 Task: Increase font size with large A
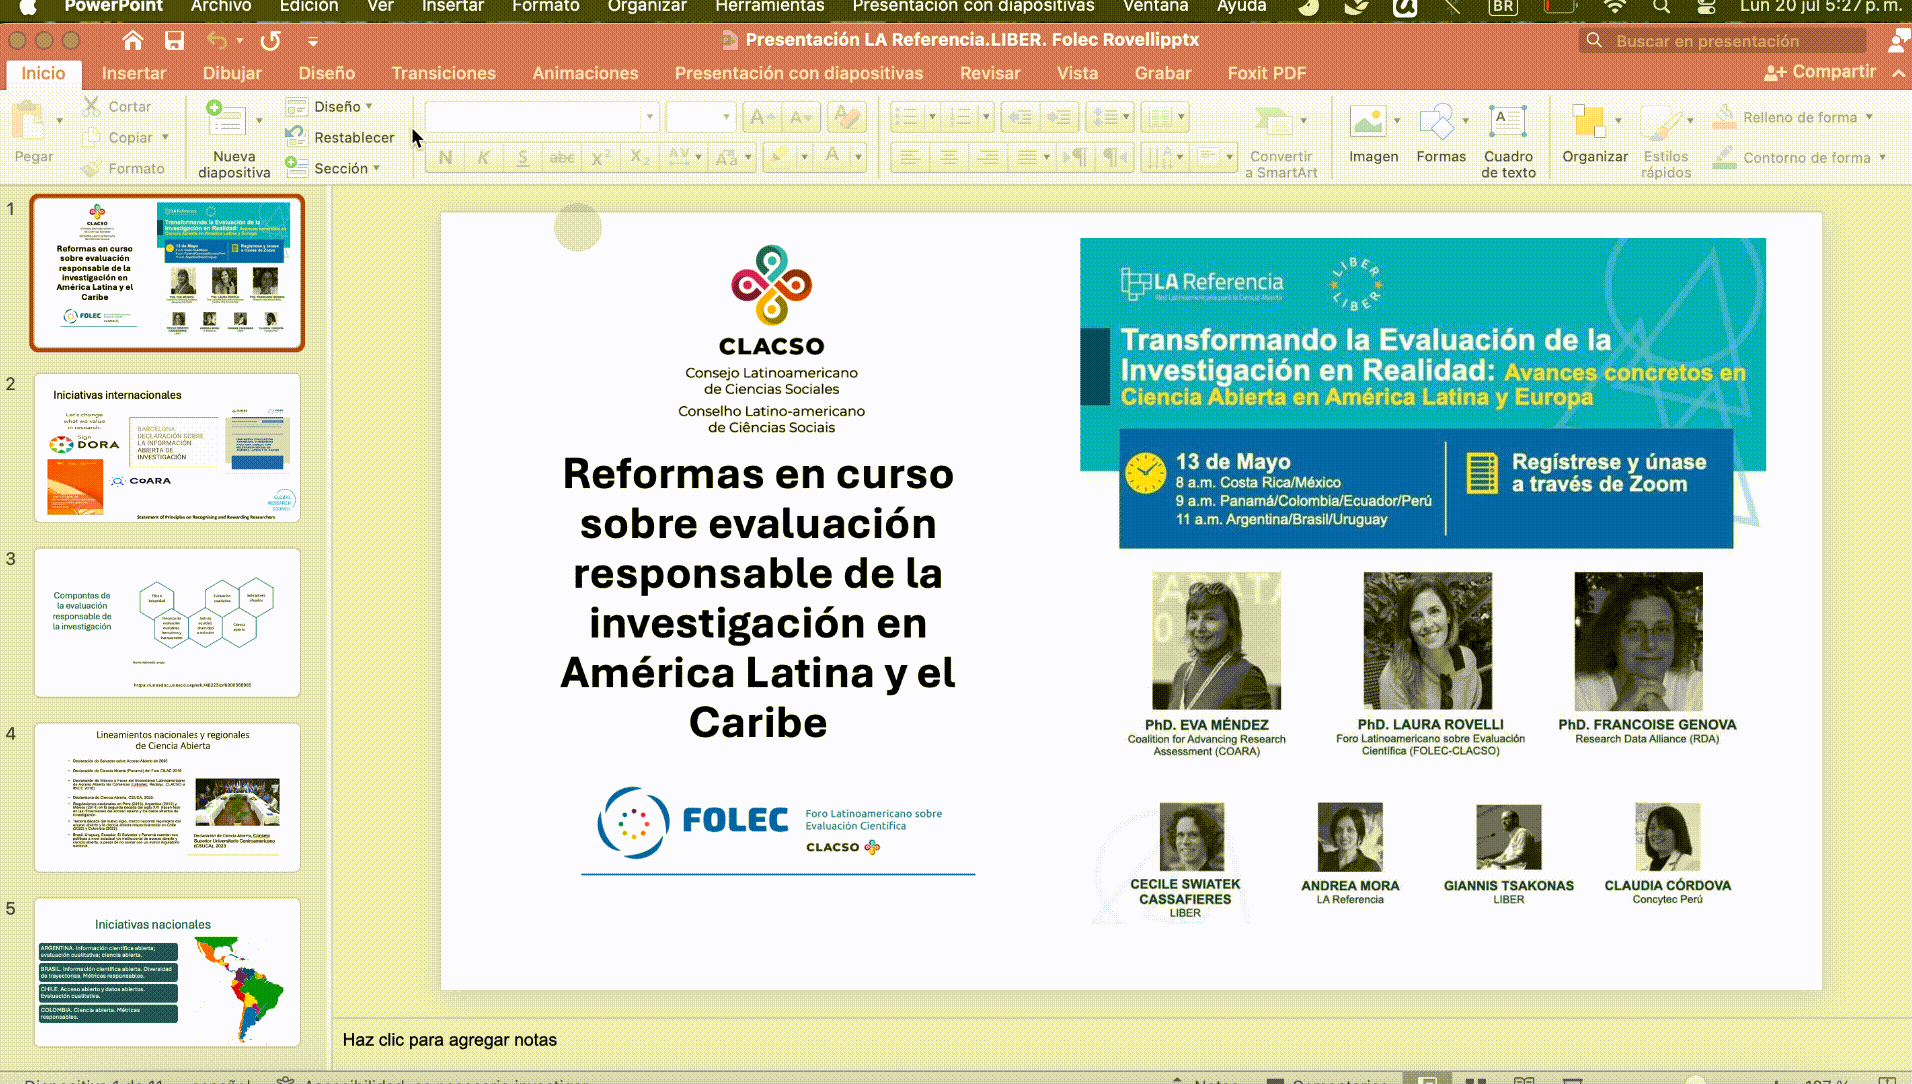(x=762, y=117)
